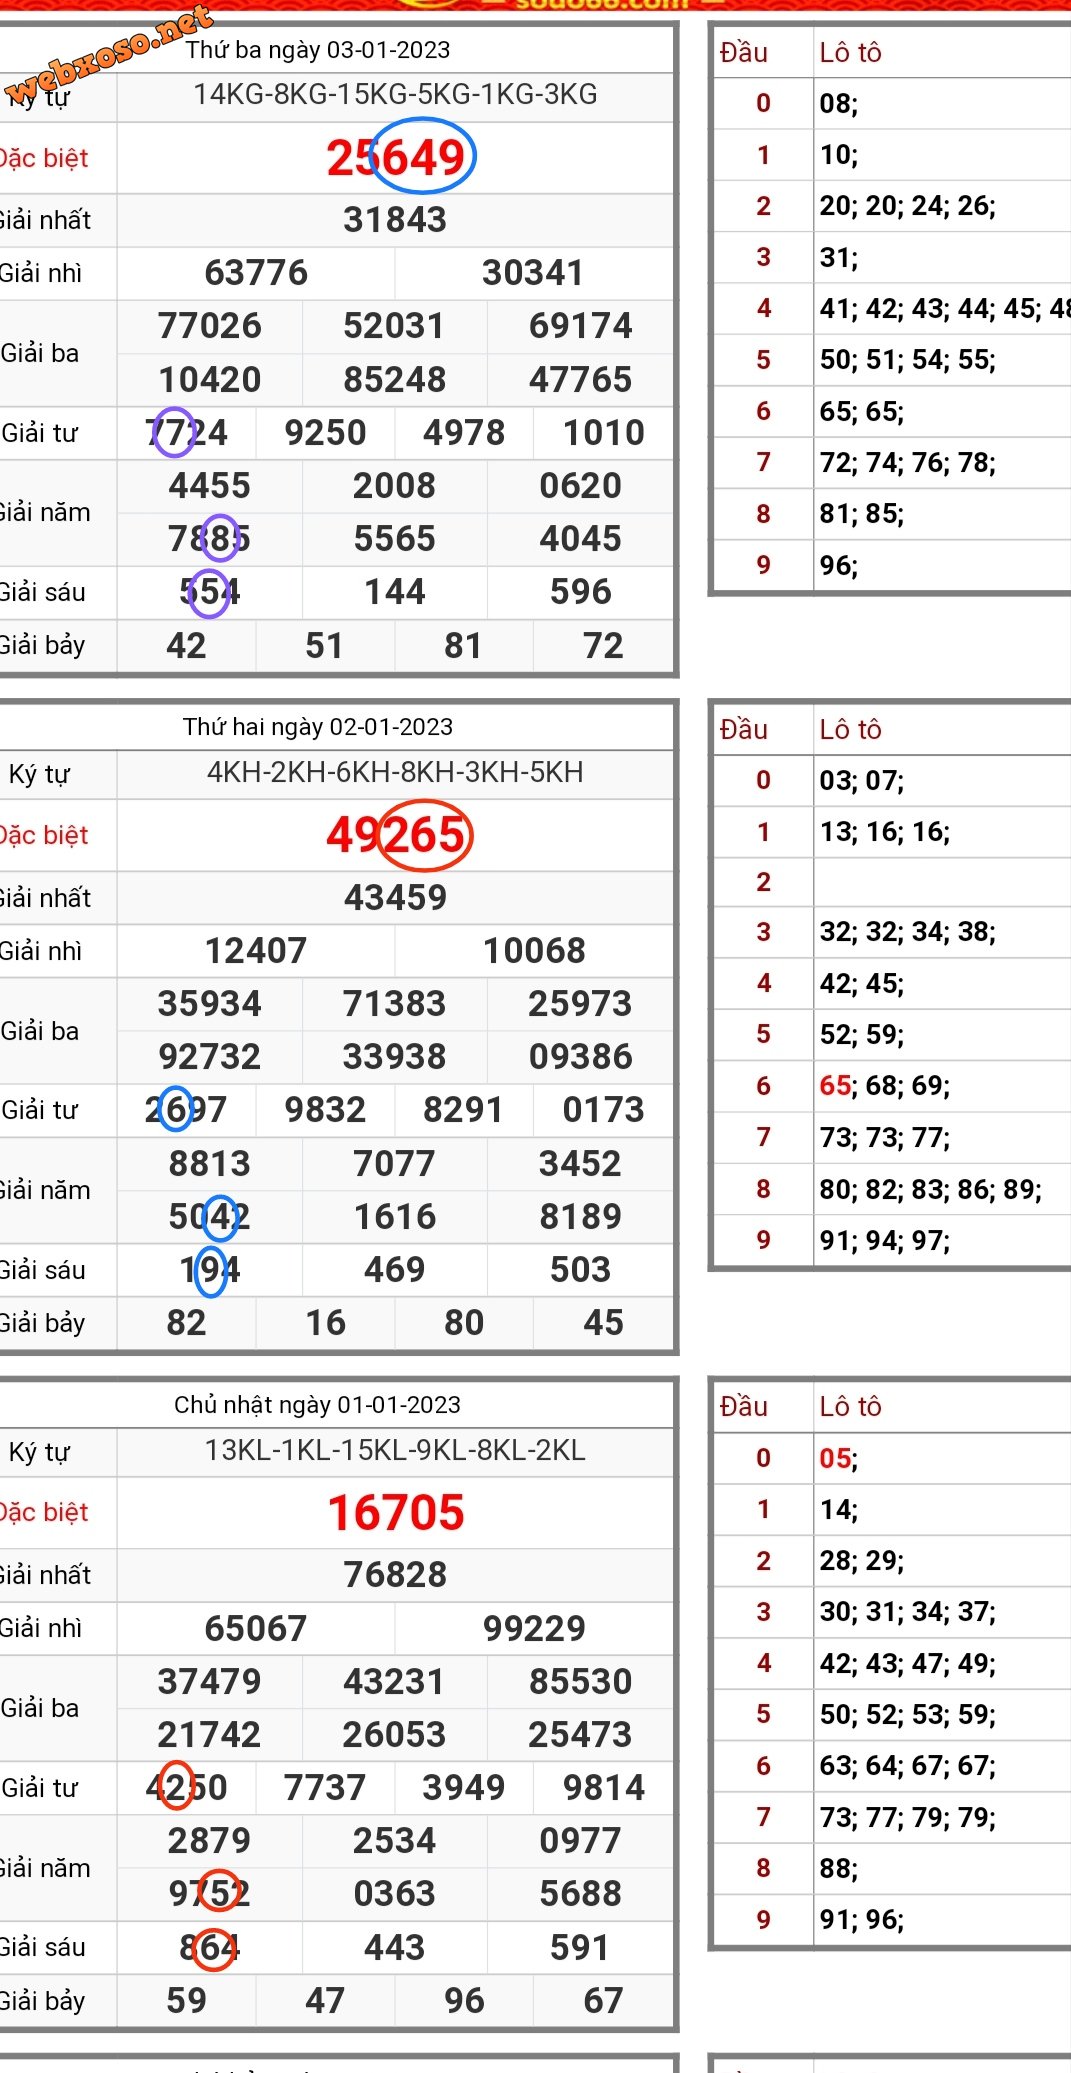Select third prize number 52031
This screenshot has height=2073, width=1071.
click(394, 326)
